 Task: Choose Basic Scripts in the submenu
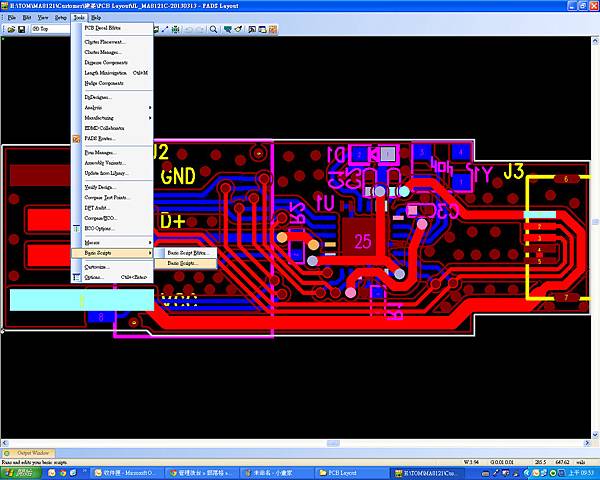186,263
